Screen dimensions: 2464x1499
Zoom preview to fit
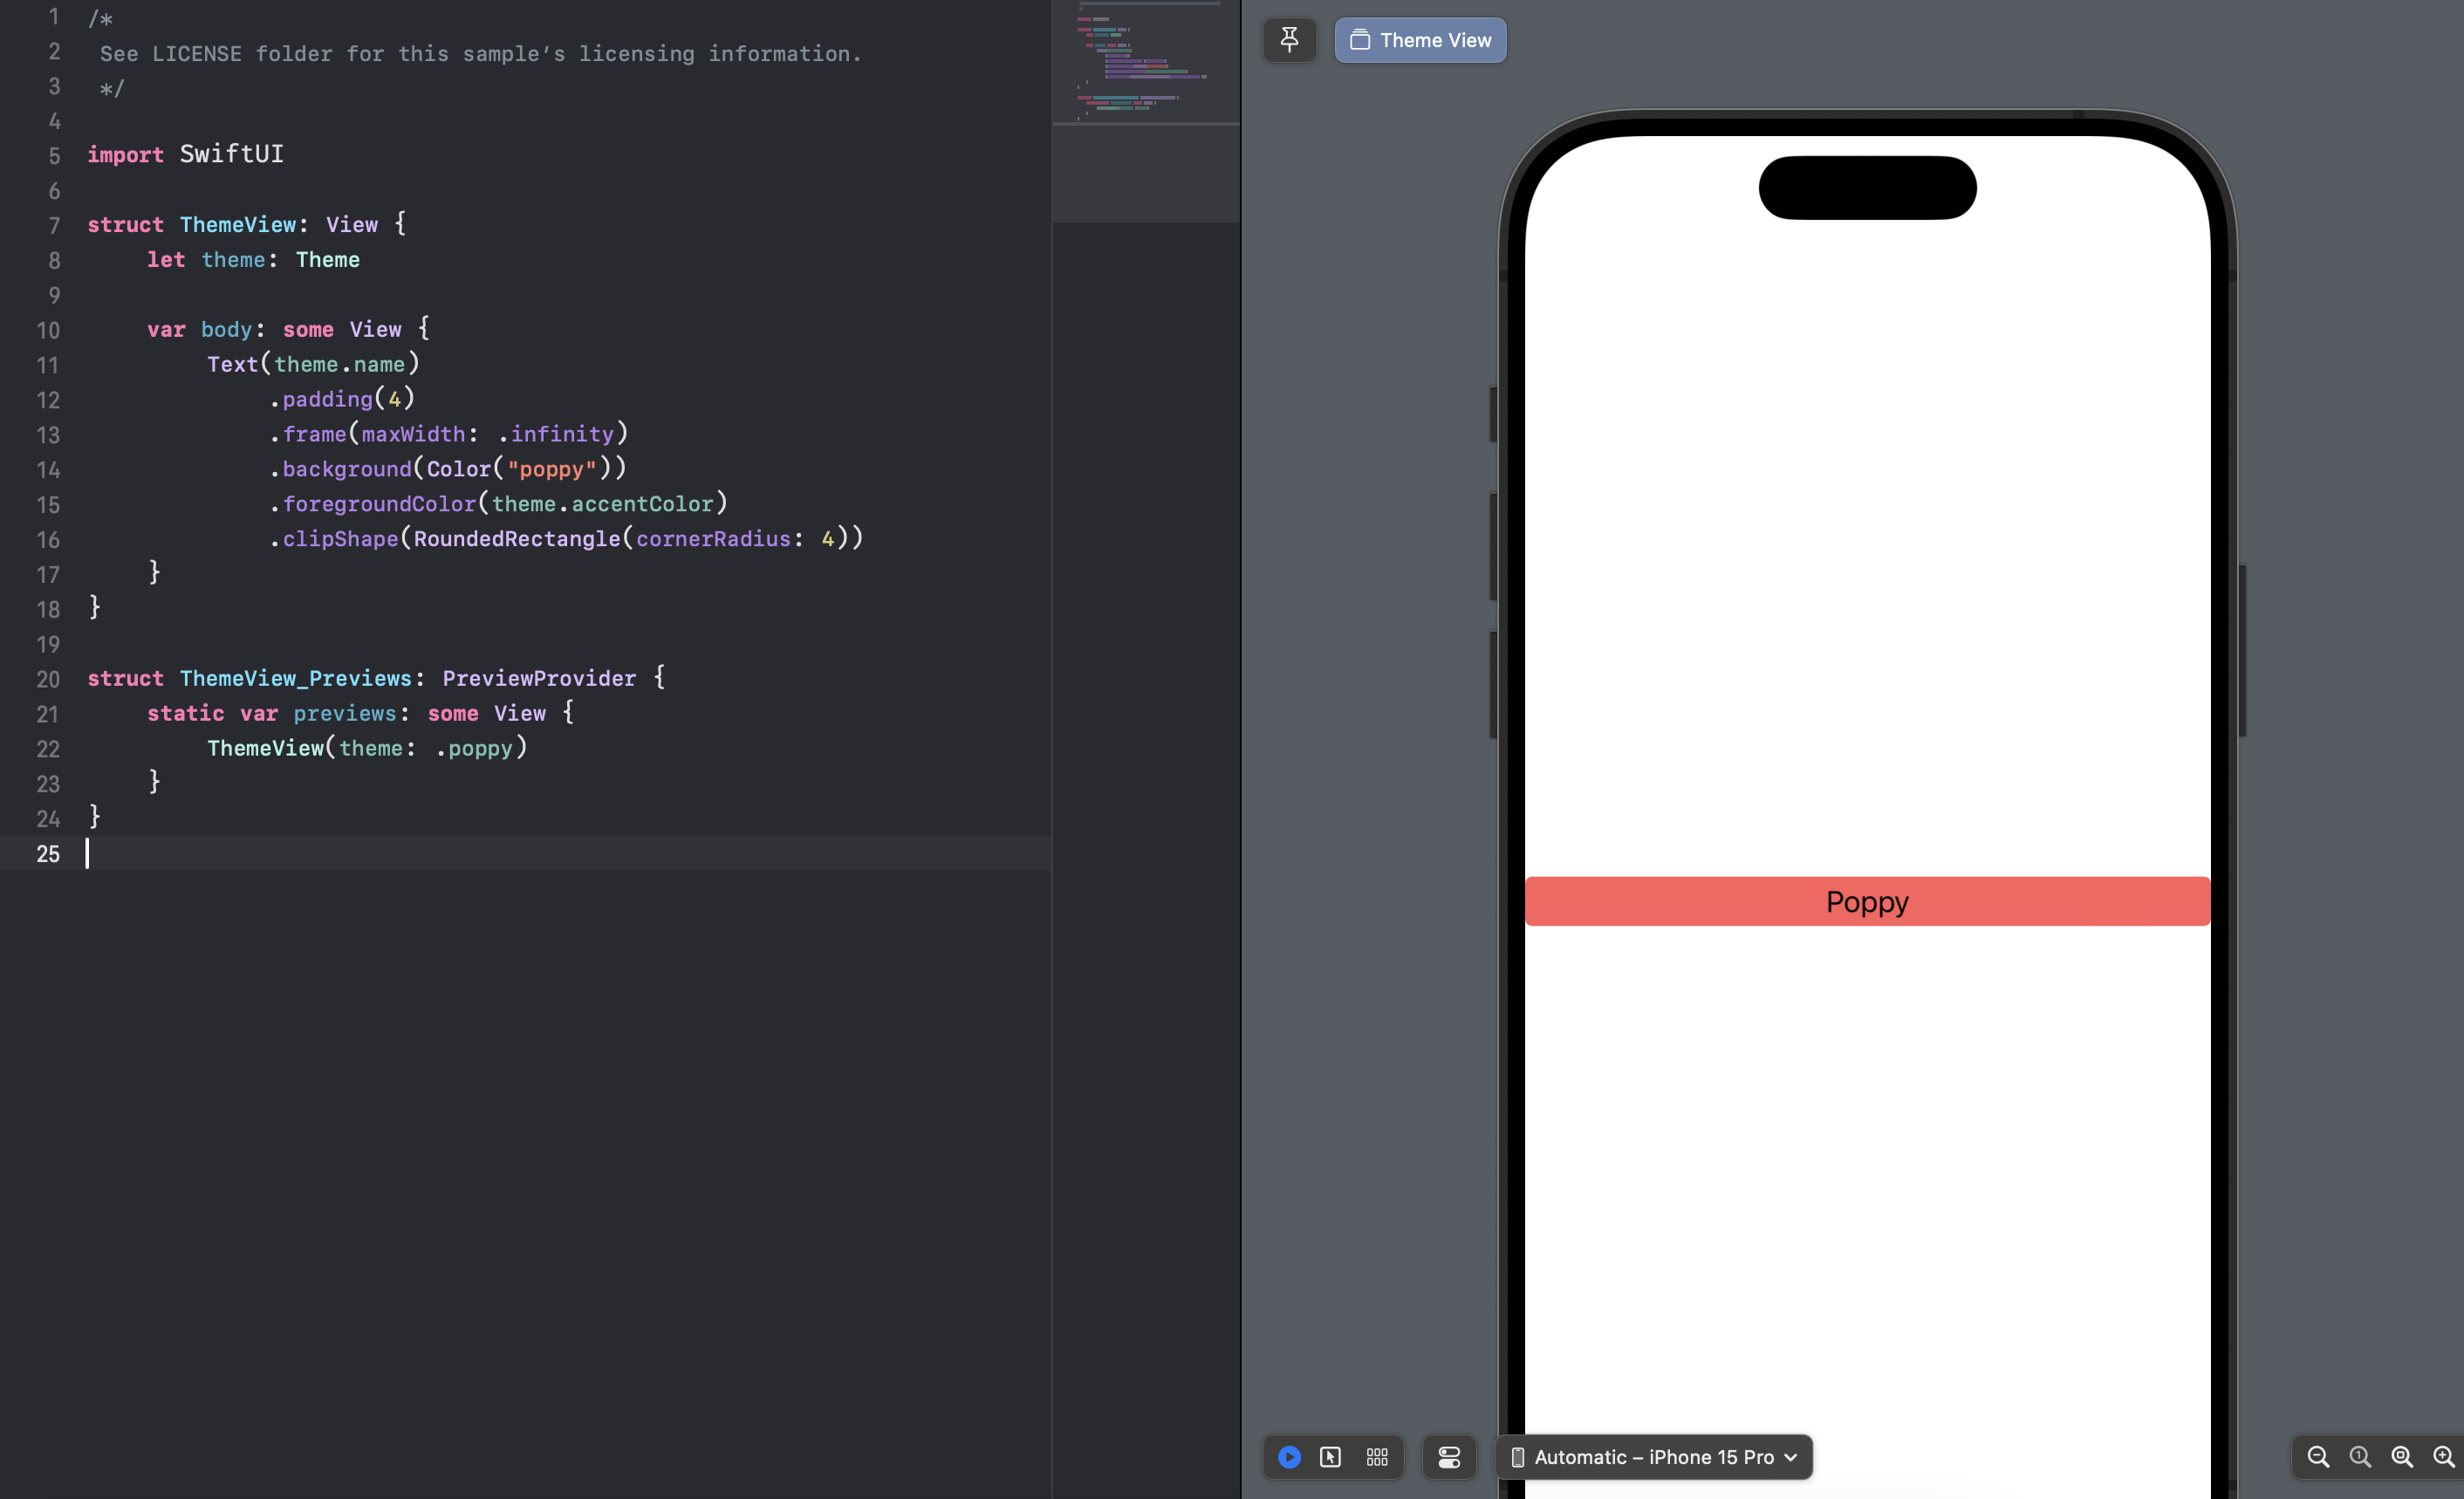click(2402, 1457)
